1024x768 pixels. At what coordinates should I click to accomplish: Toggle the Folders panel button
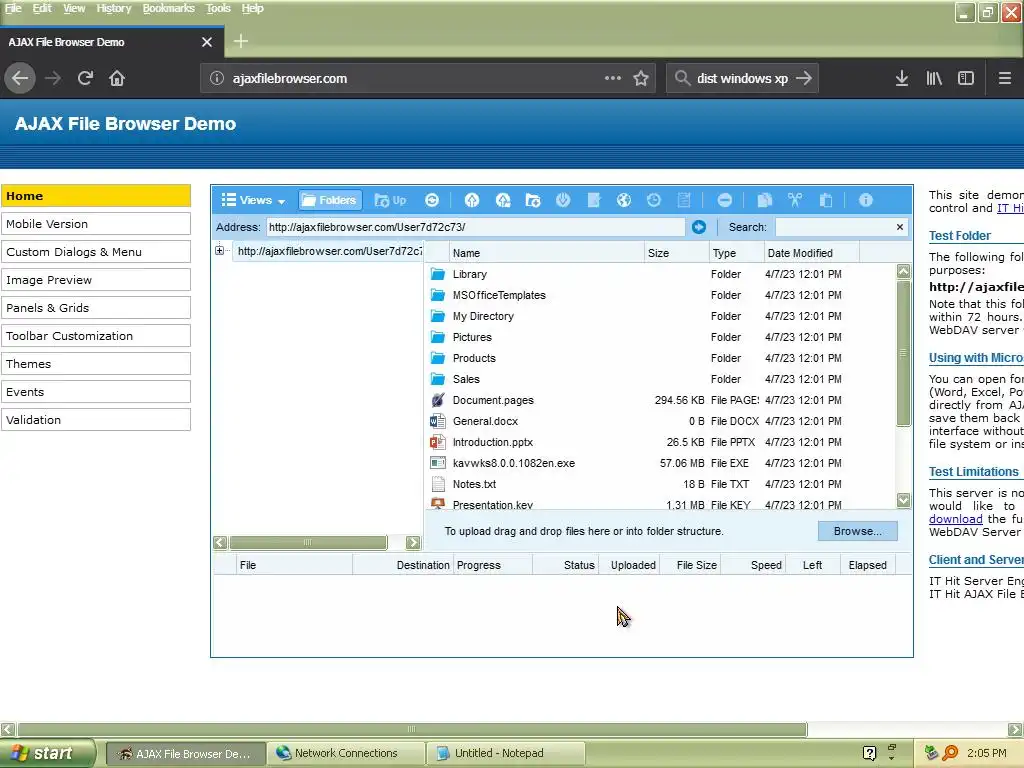(x=330, y=200)
